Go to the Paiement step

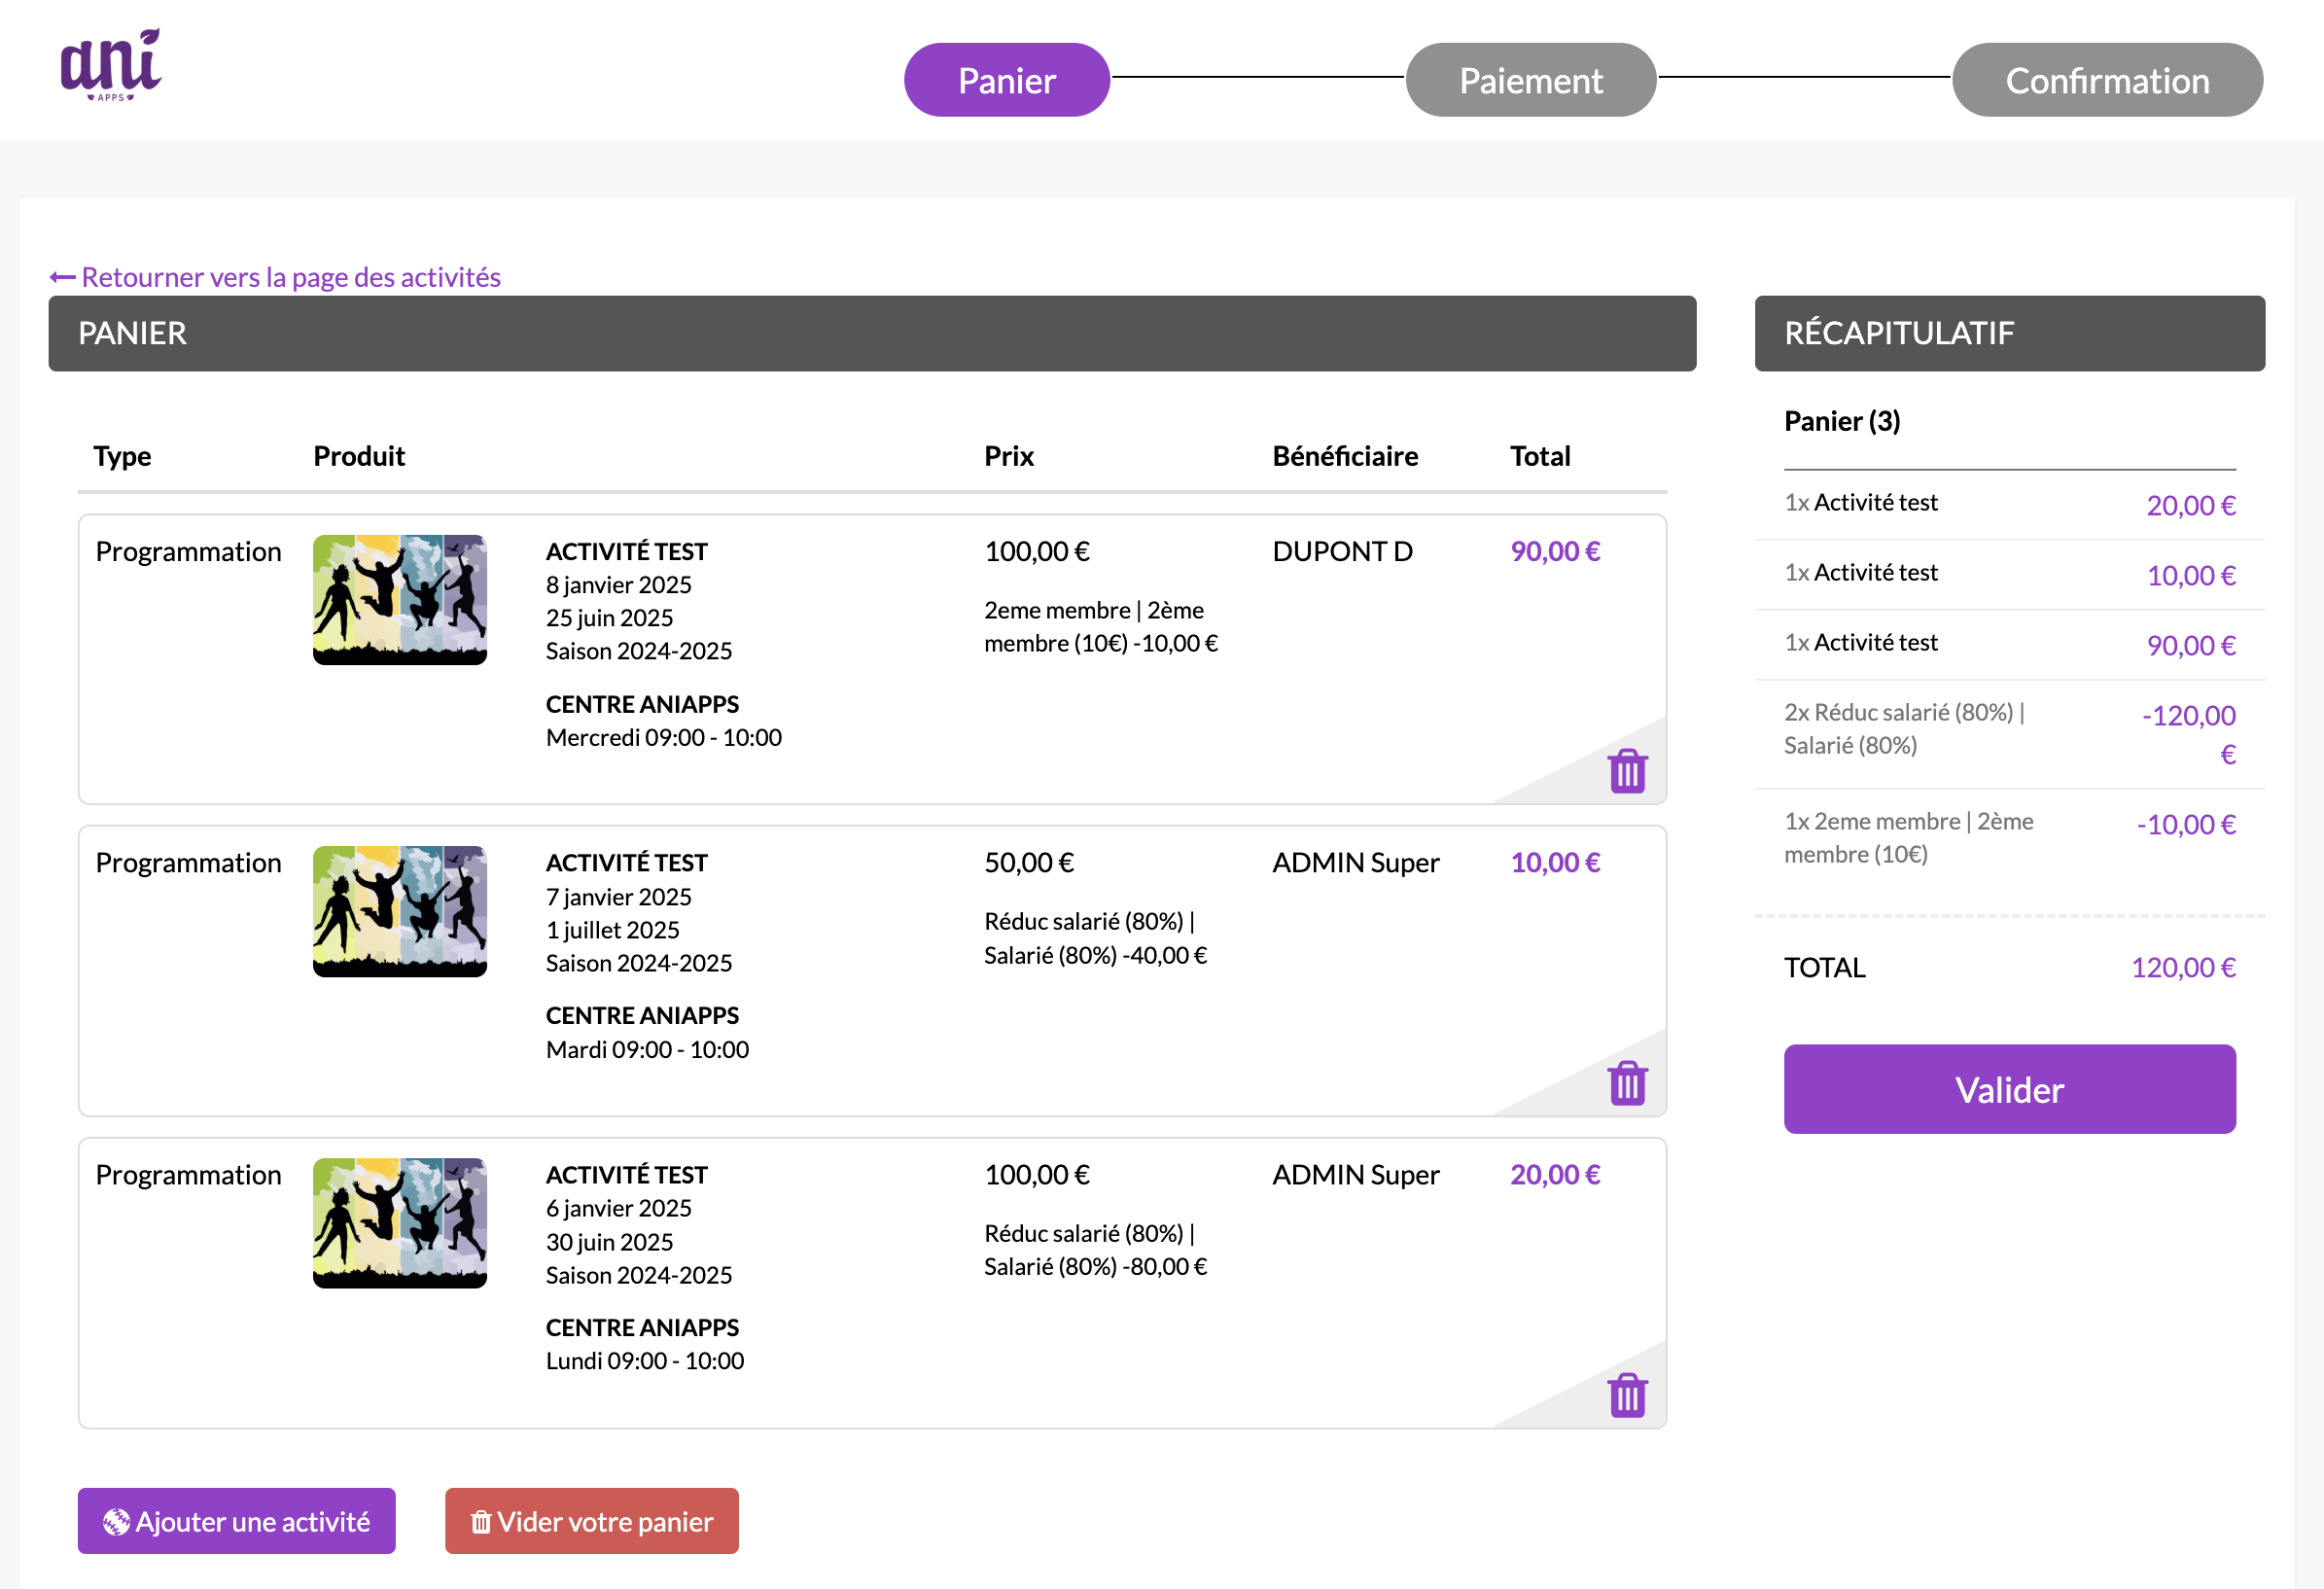click(1530, 80)
